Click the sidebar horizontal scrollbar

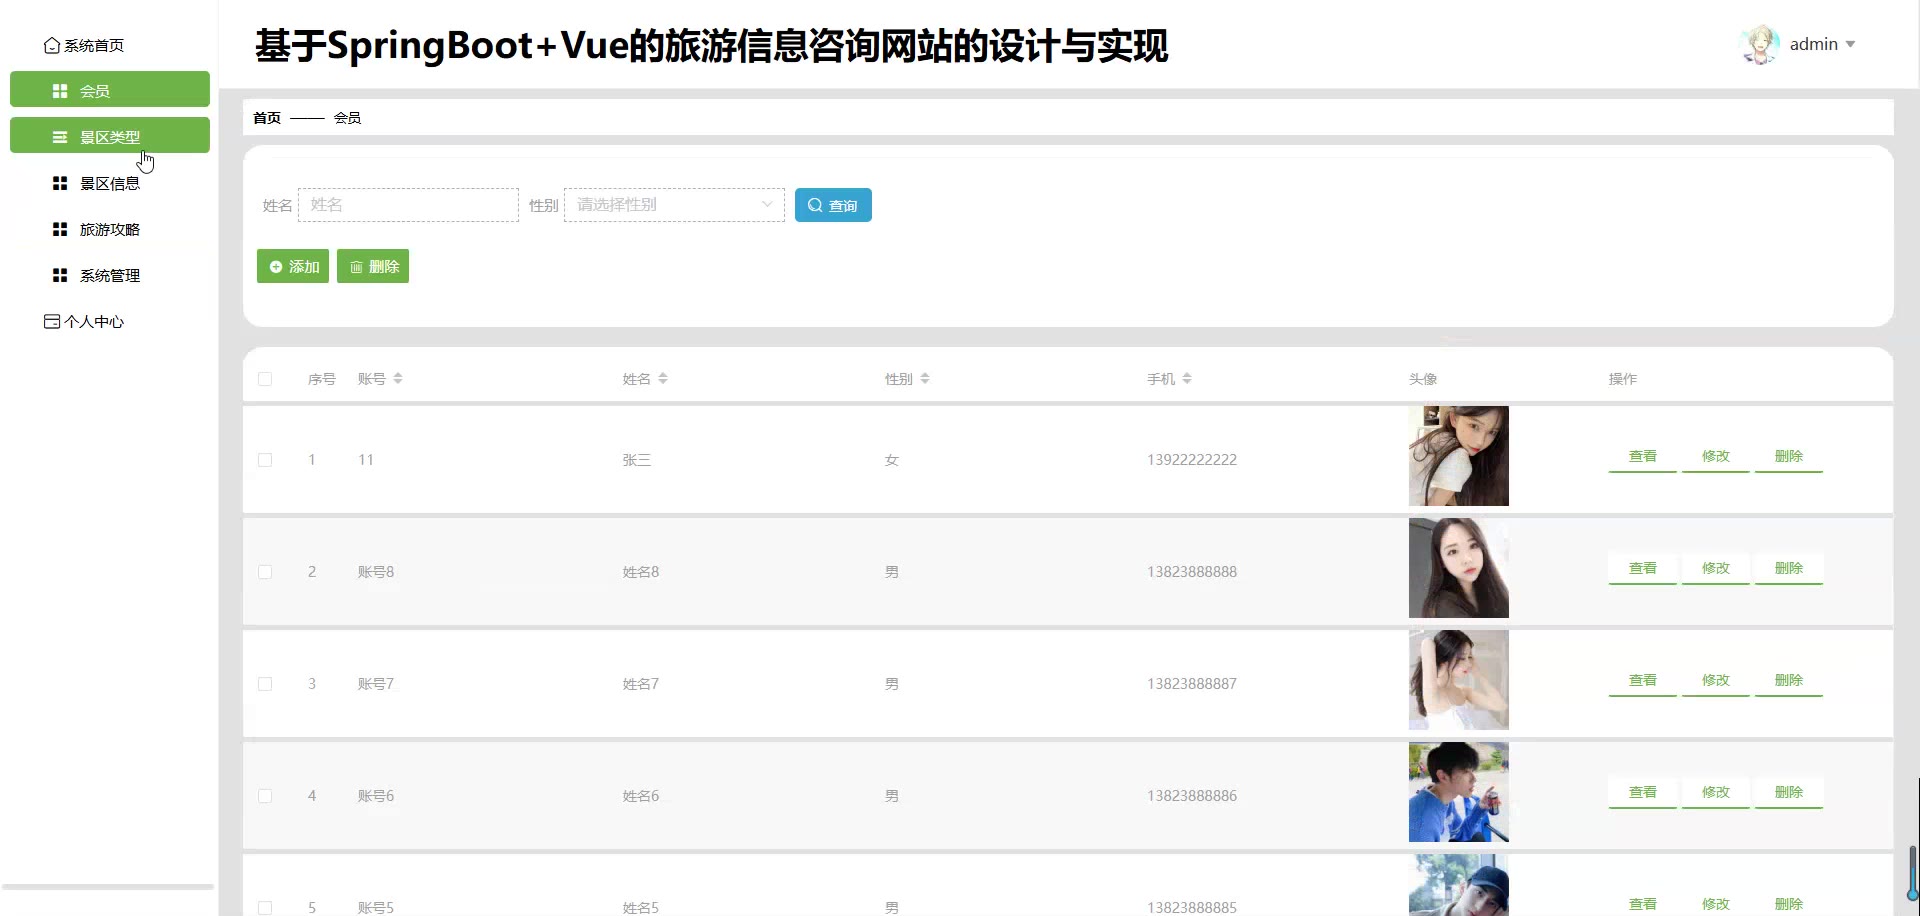click(x=108, y=887)
